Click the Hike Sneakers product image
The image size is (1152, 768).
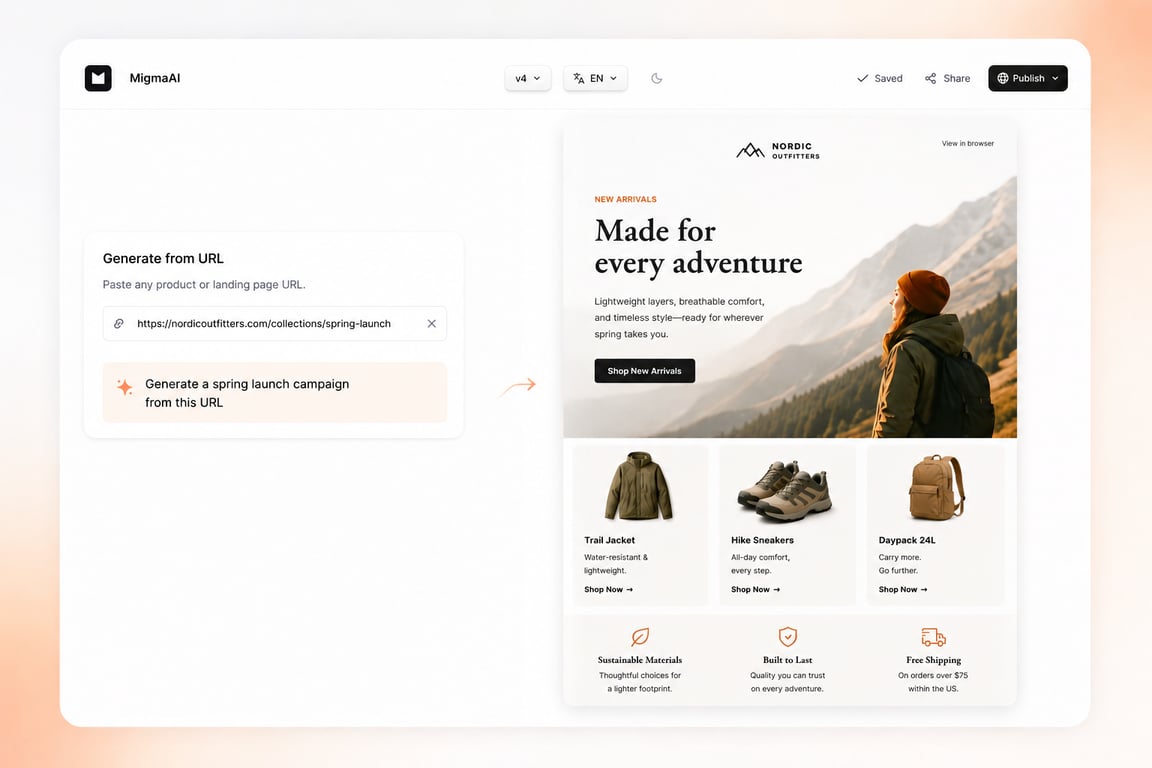tap(785, 491)
